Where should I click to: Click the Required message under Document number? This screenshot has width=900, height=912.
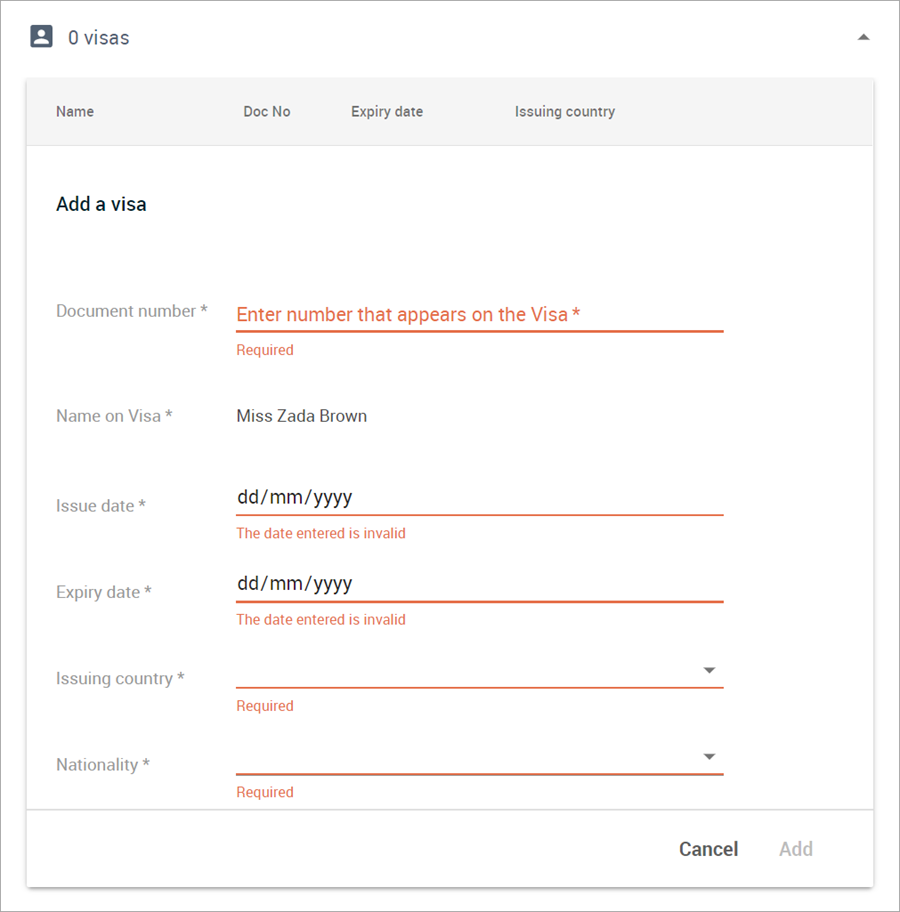point(265,350)
